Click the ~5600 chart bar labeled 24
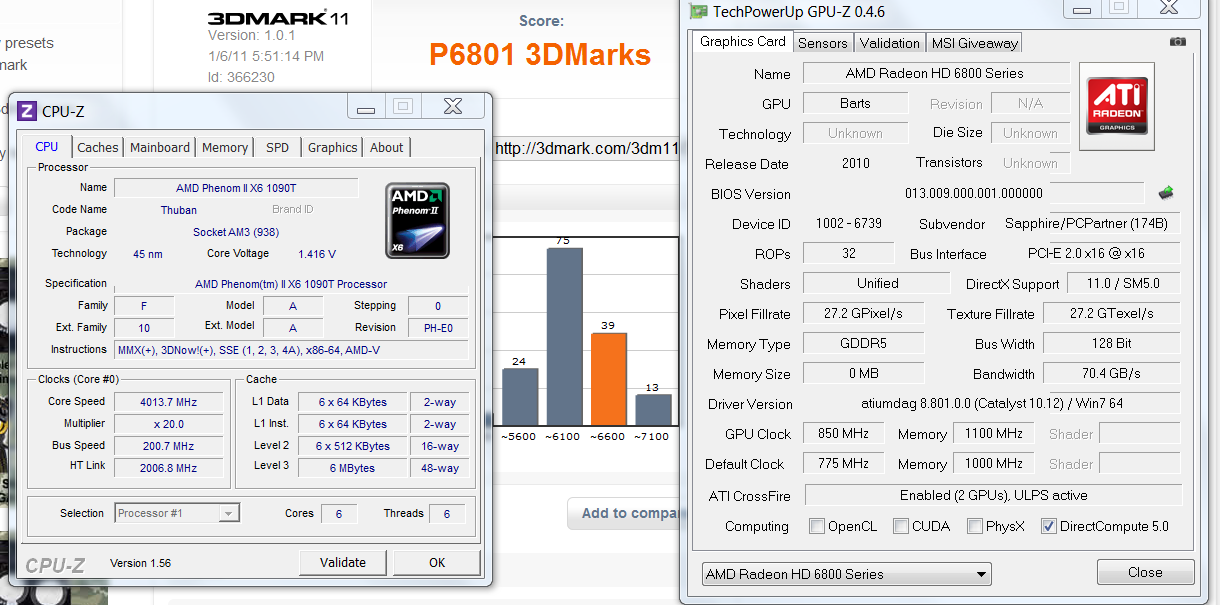Screen dimensions: 1220x605 [520, 397]
